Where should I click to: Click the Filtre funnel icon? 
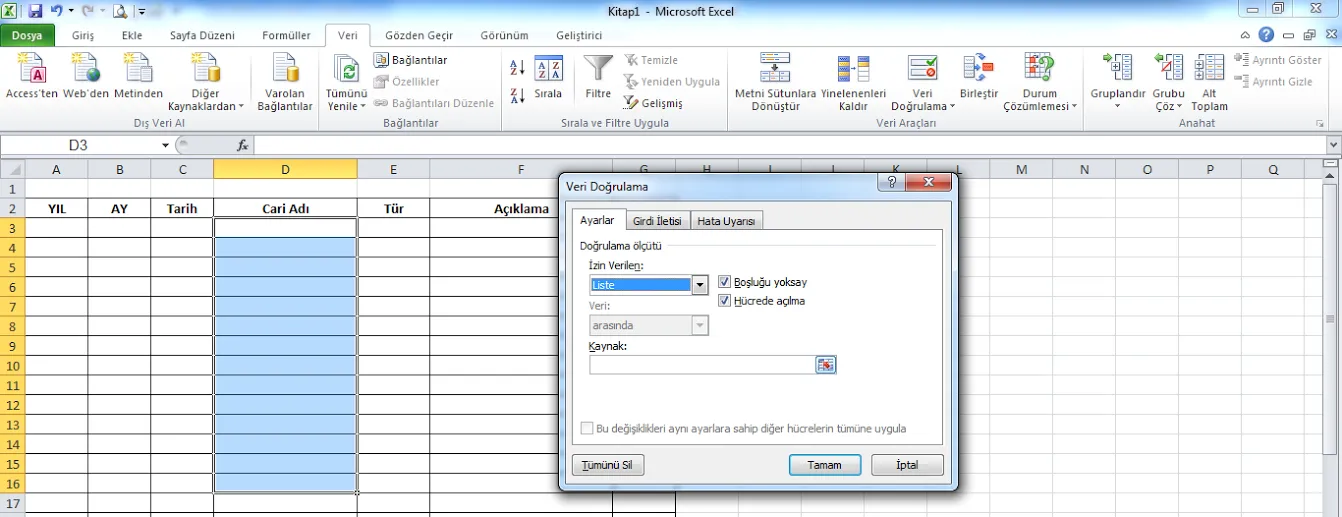598,70
